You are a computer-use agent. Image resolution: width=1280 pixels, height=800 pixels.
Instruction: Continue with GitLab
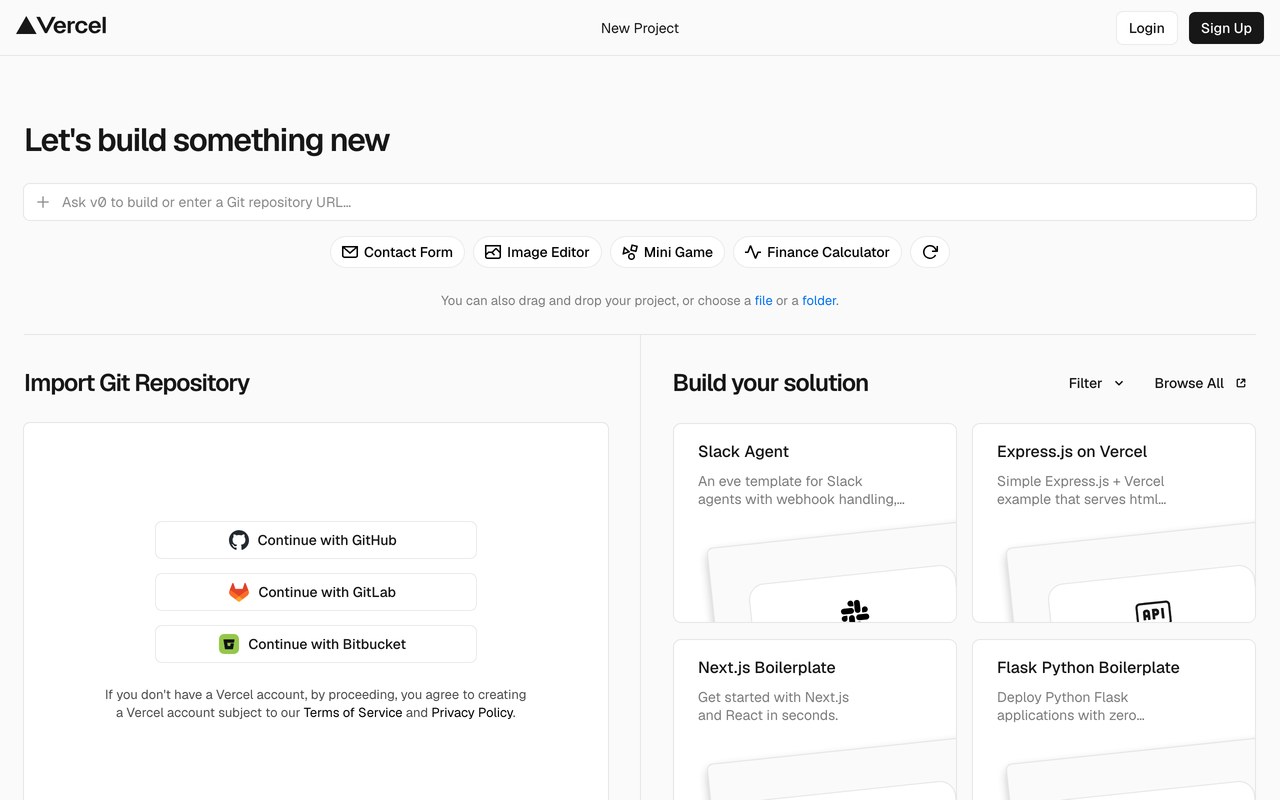pos(316,592)
